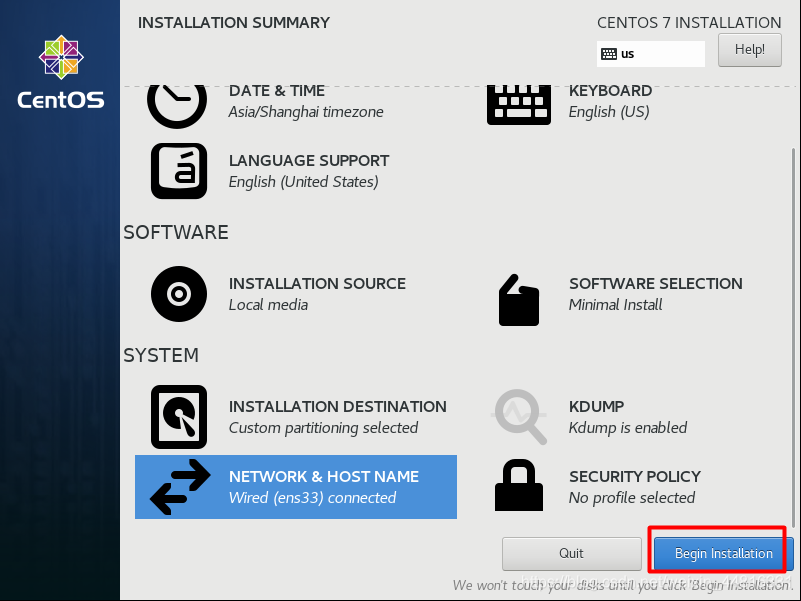Click the CentOS logo in sidebar

pyautogui.click(x=61, y=72)
